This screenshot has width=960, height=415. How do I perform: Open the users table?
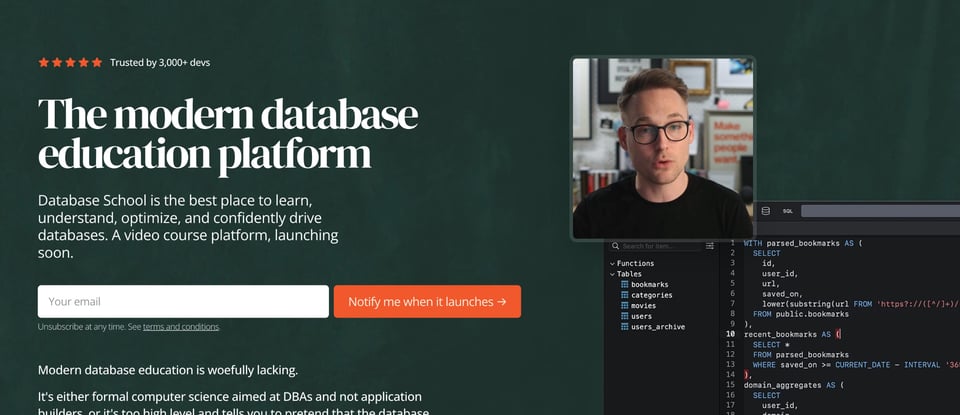(641, 316)
